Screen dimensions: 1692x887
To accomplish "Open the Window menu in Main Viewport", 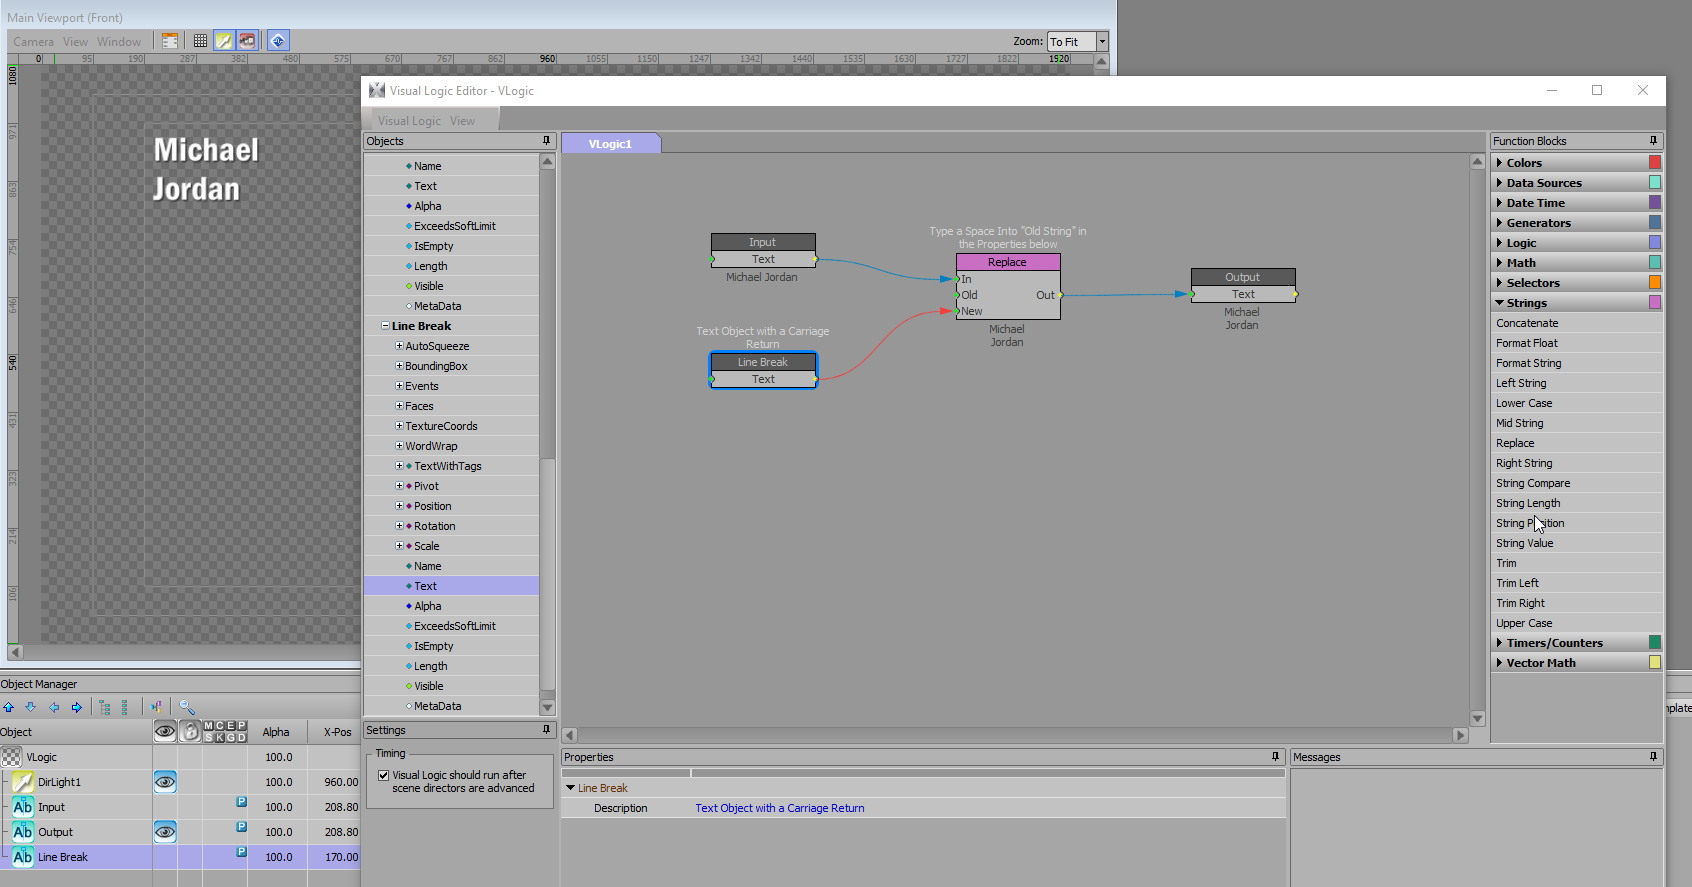I will (119, 42).
